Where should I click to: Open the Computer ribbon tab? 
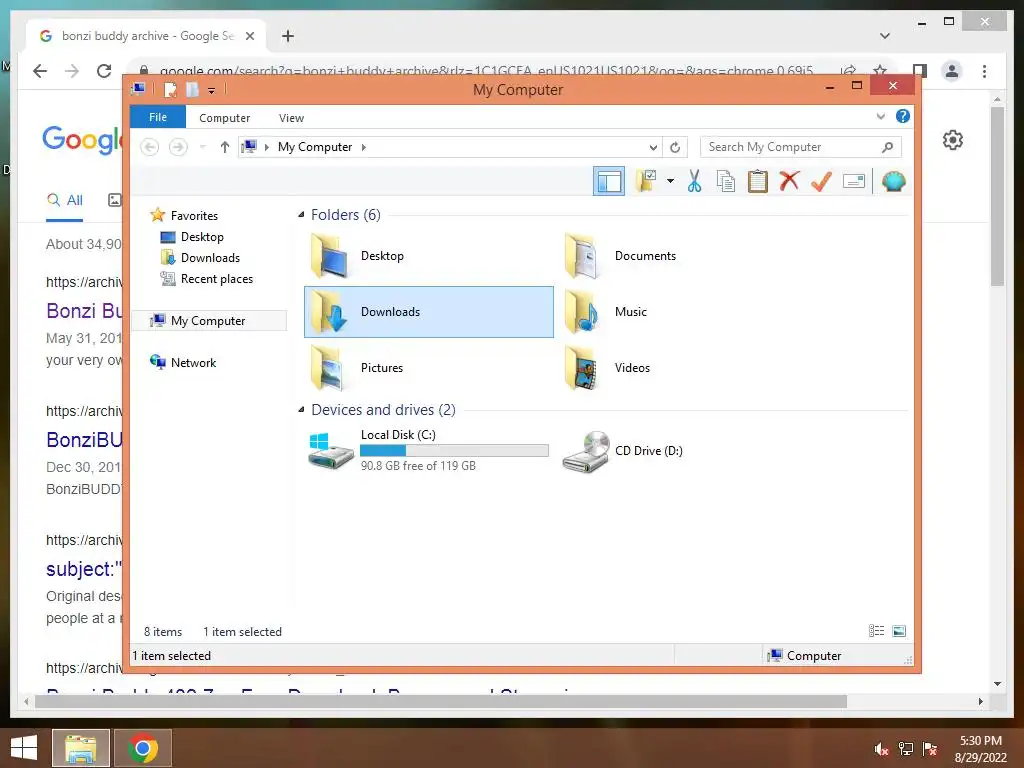[225, 118]
